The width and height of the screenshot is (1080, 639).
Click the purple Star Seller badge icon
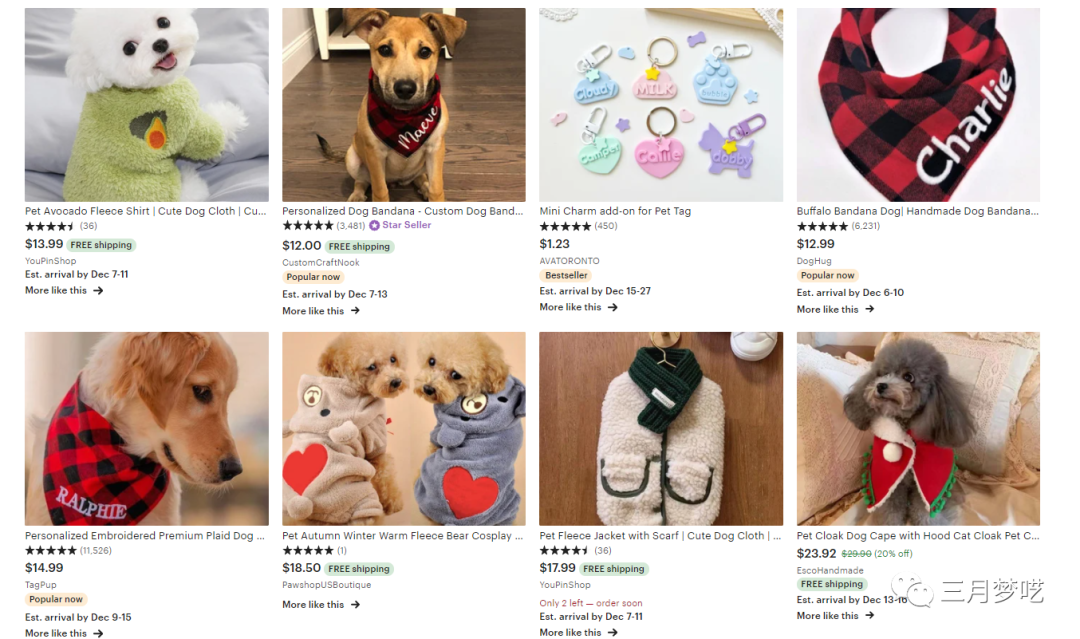pyautogui.click(x=374, y=226)
